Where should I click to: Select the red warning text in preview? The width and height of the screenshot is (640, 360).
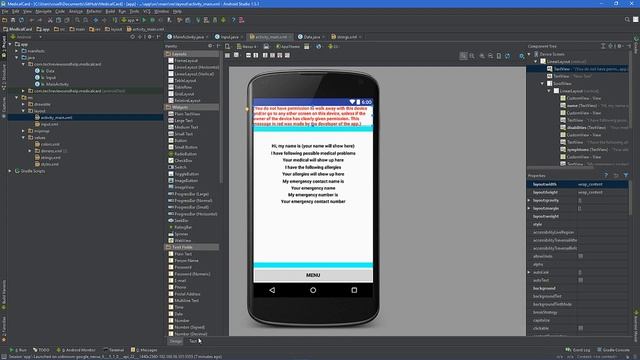pos(312,116)
